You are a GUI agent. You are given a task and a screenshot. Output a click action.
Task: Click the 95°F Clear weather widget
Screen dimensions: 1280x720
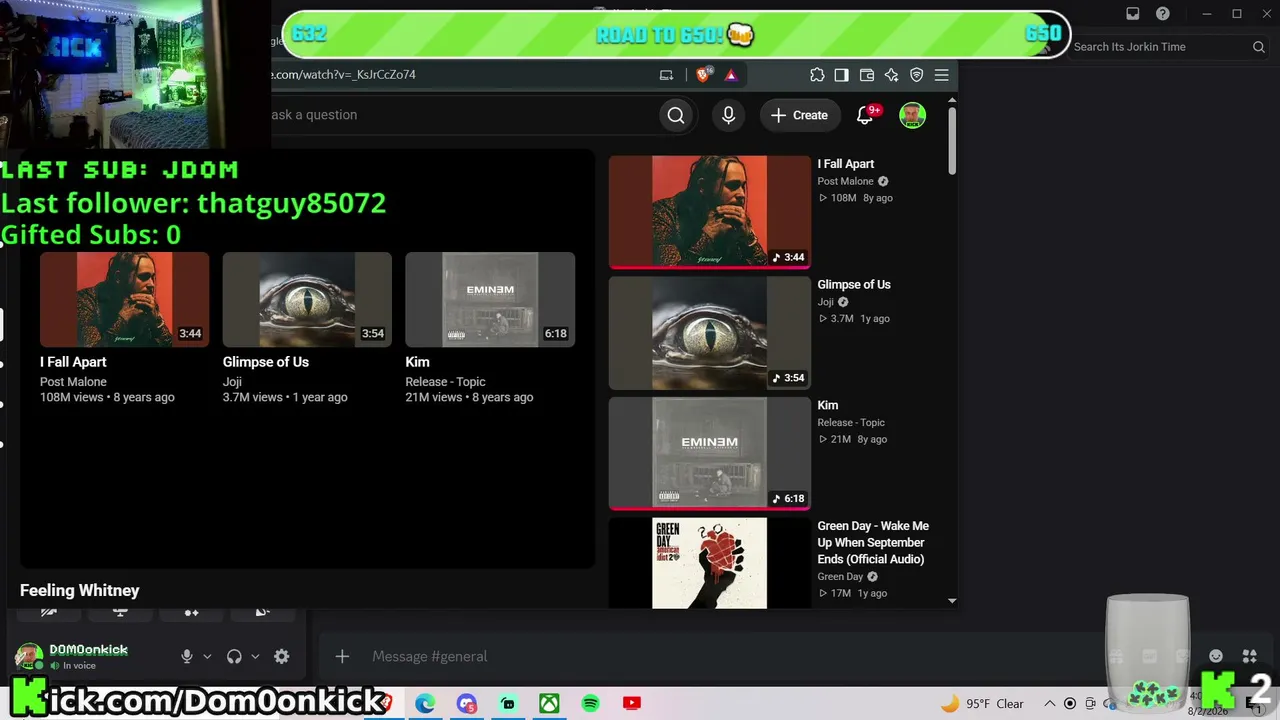tap(982, 704)
